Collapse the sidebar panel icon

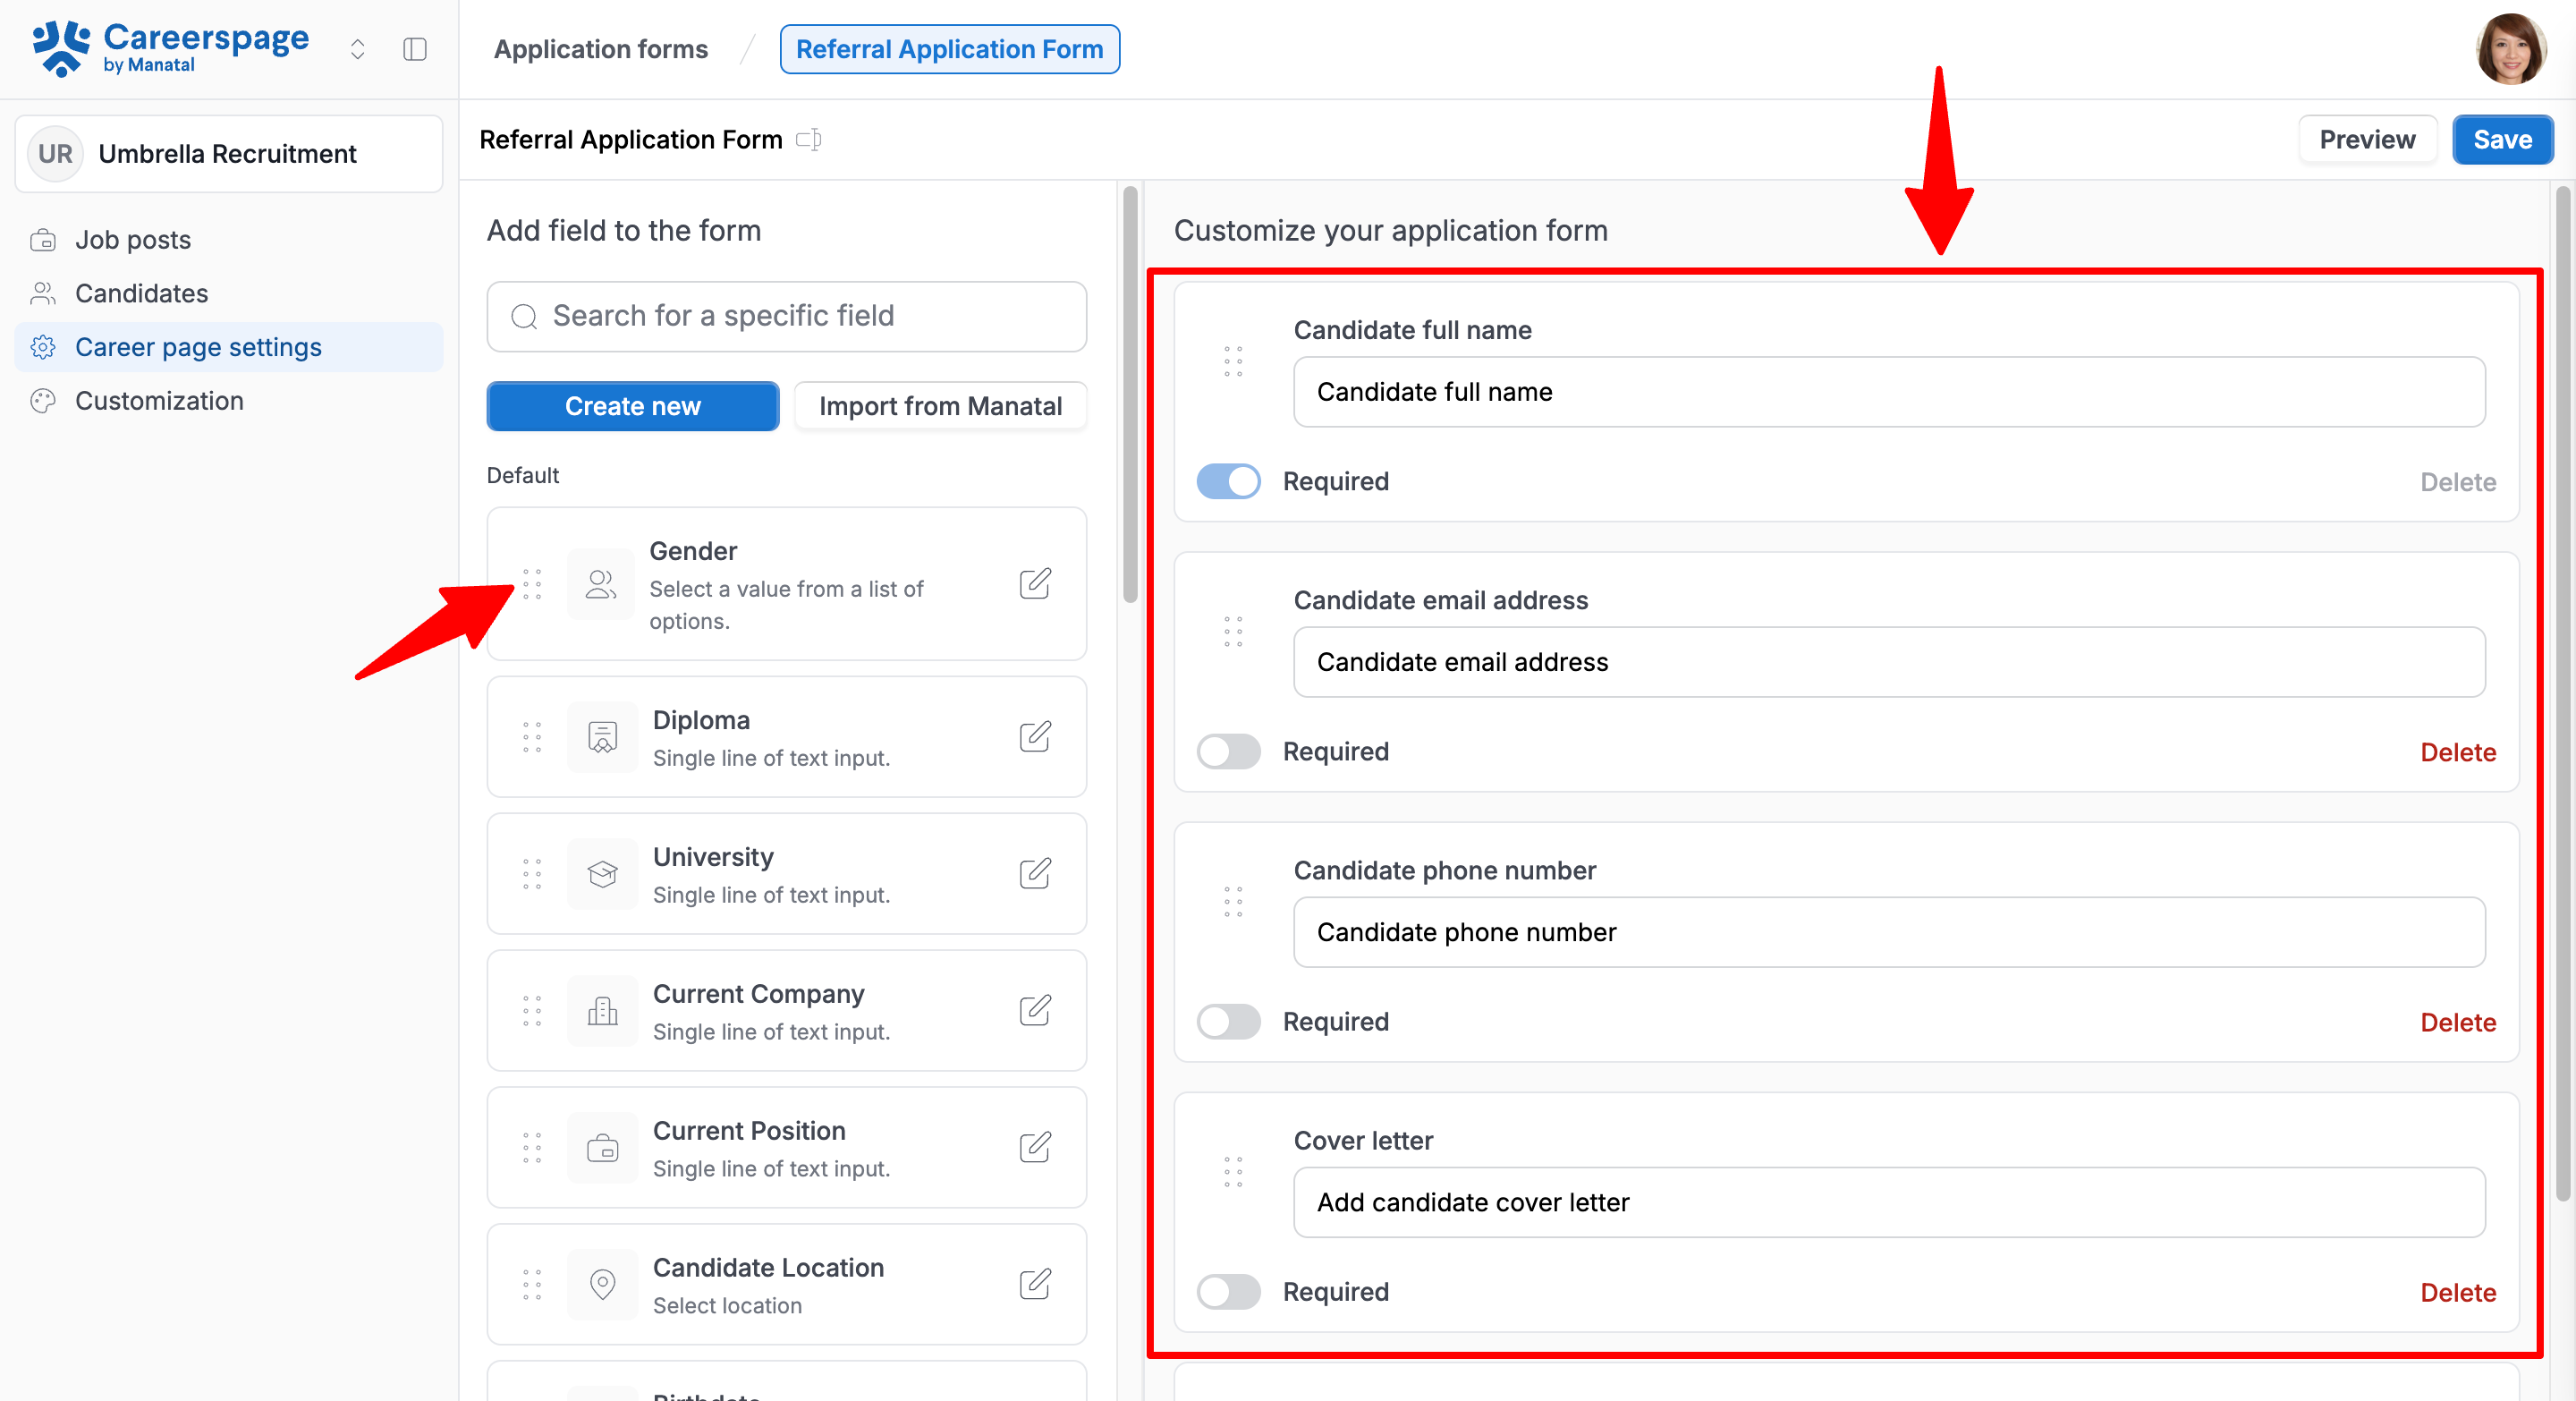[x=415, y=49]
